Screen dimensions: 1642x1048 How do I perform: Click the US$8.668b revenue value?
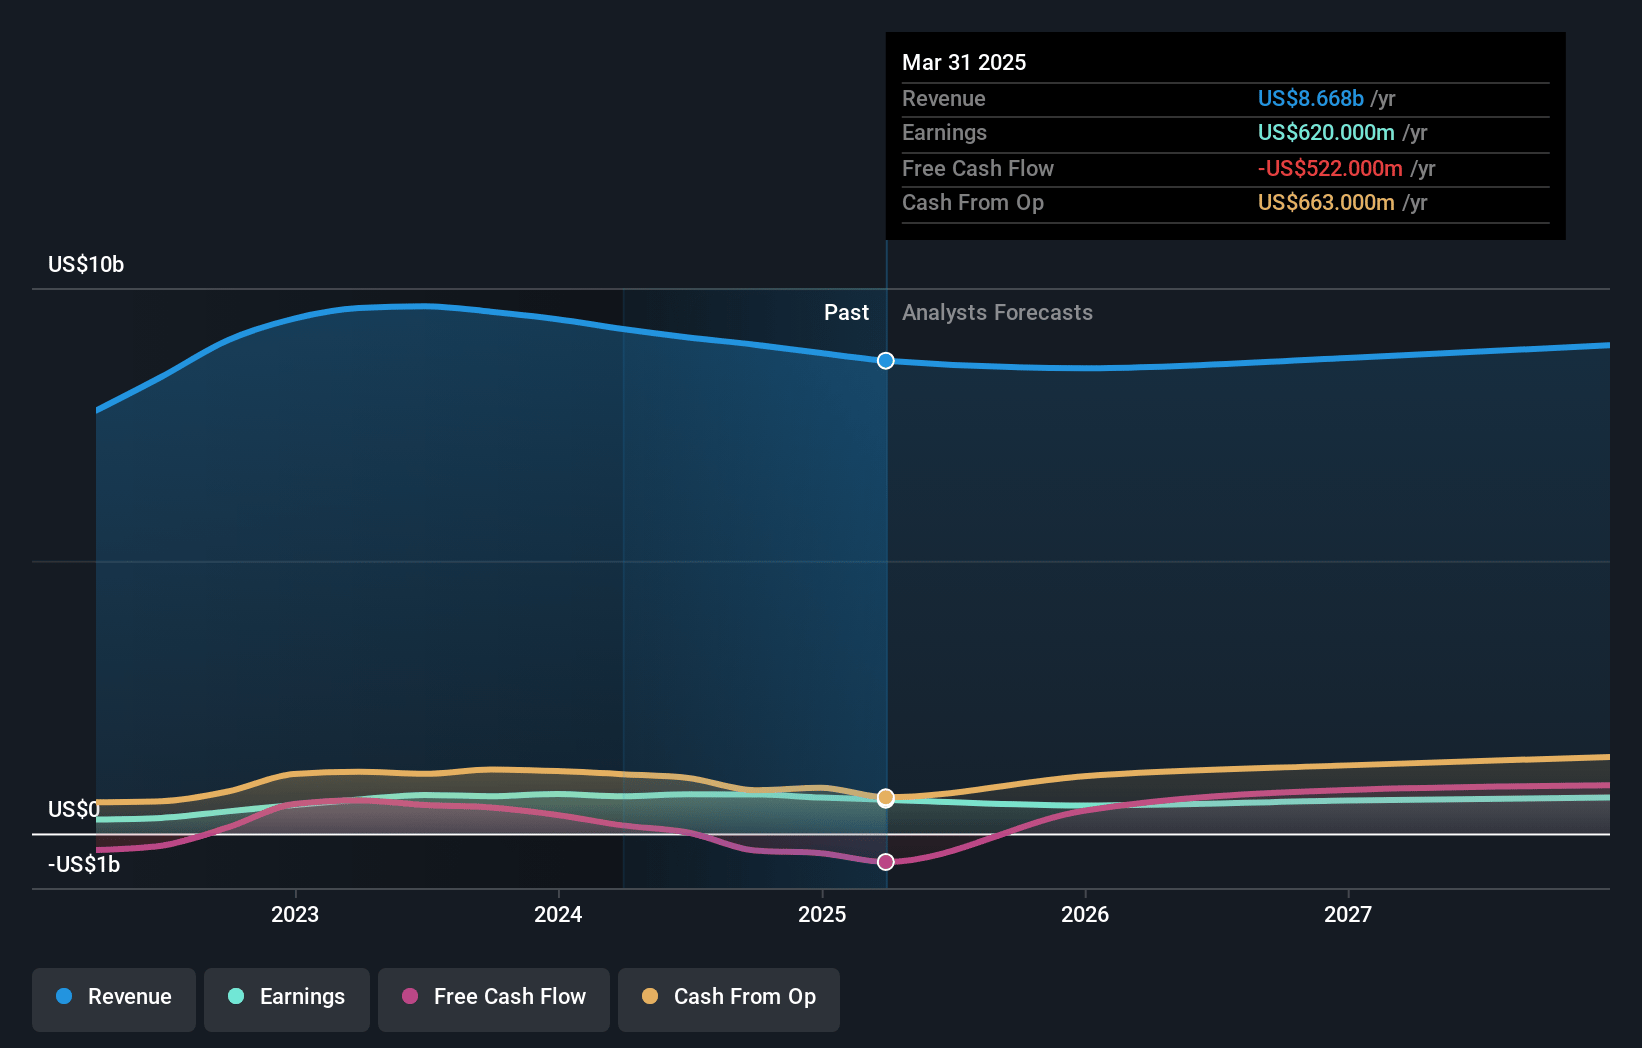[1311, 98]
